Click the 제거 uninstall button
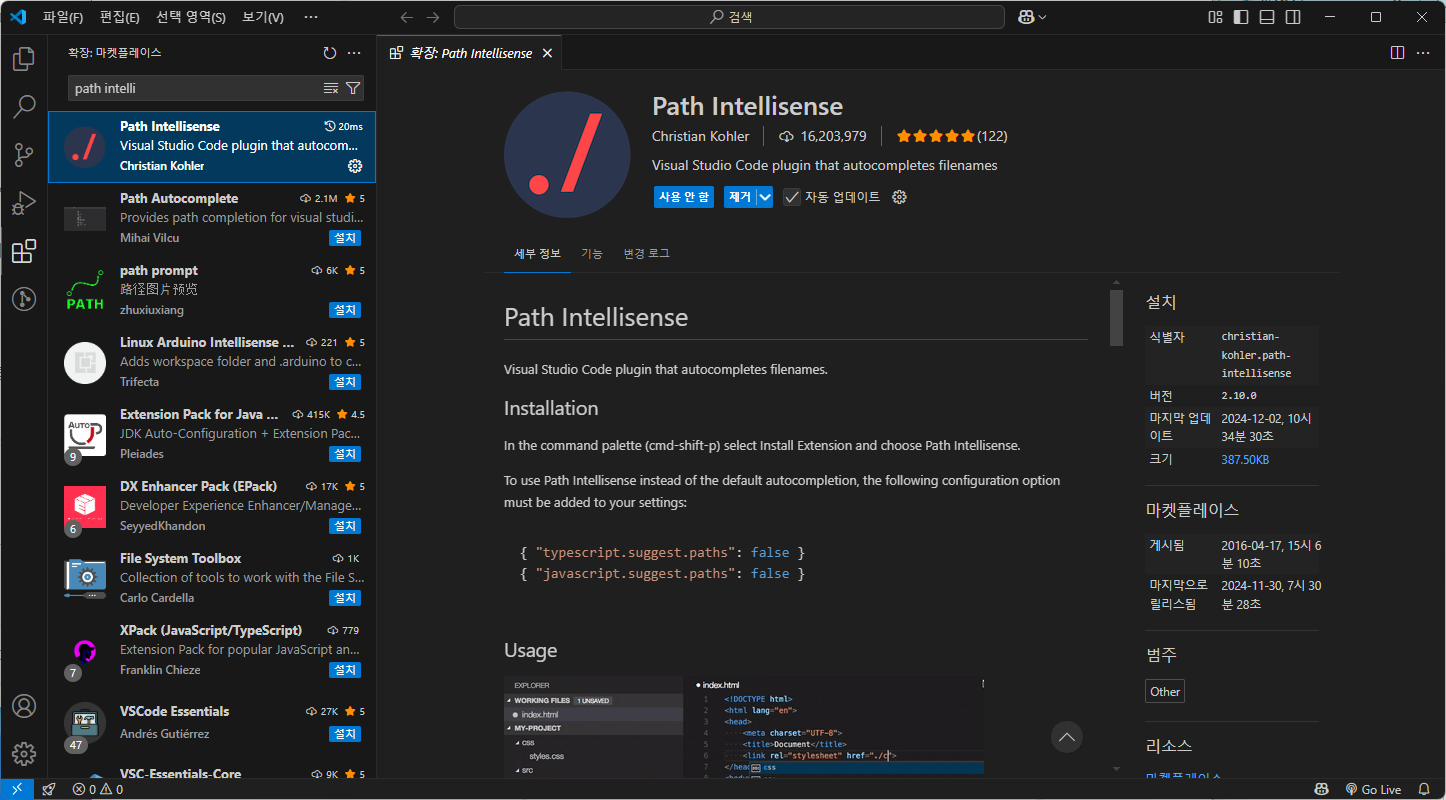 pyautogui.click(x=740, y=197)
